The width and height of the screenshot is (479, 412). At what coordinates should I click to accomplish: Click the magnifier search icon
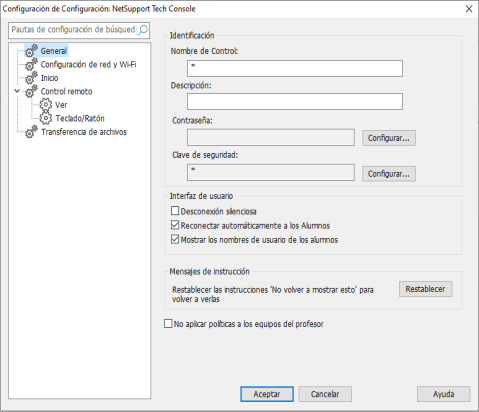click(x=143, y=30)
